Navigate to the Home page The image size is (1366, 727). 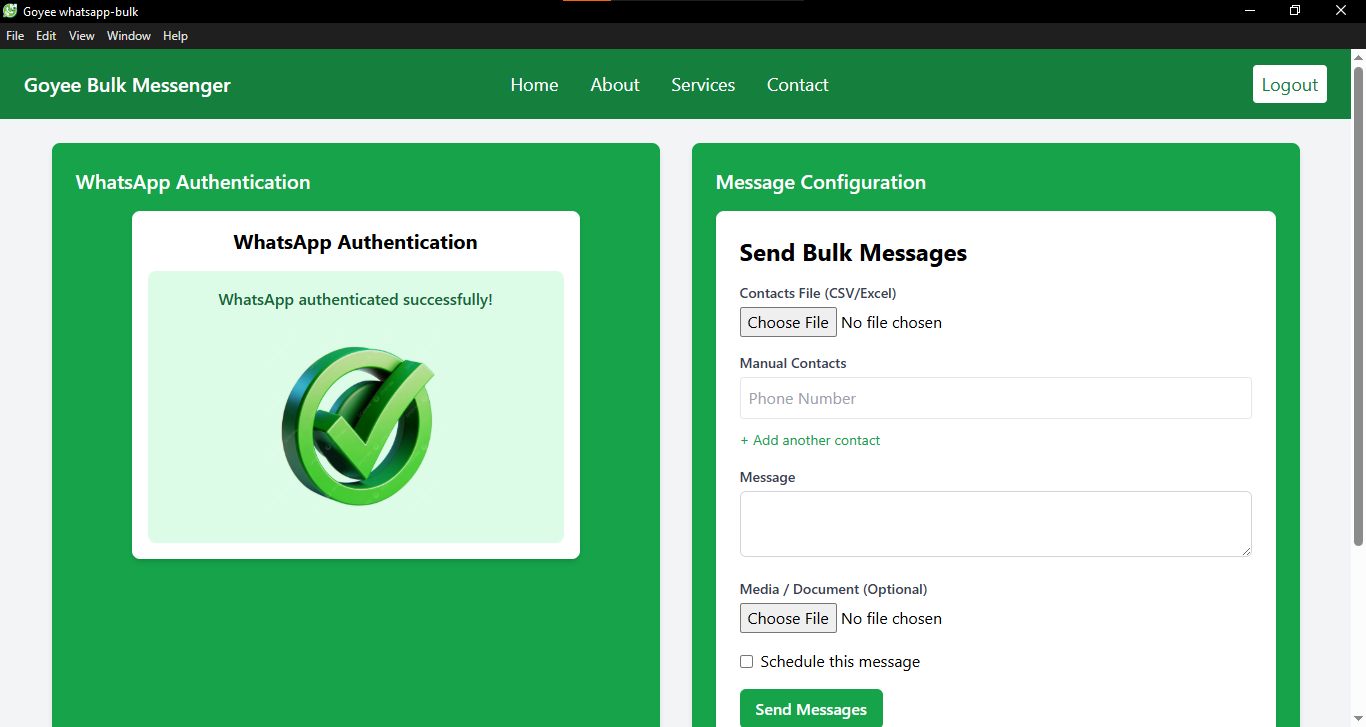click(x=534, y=85)
